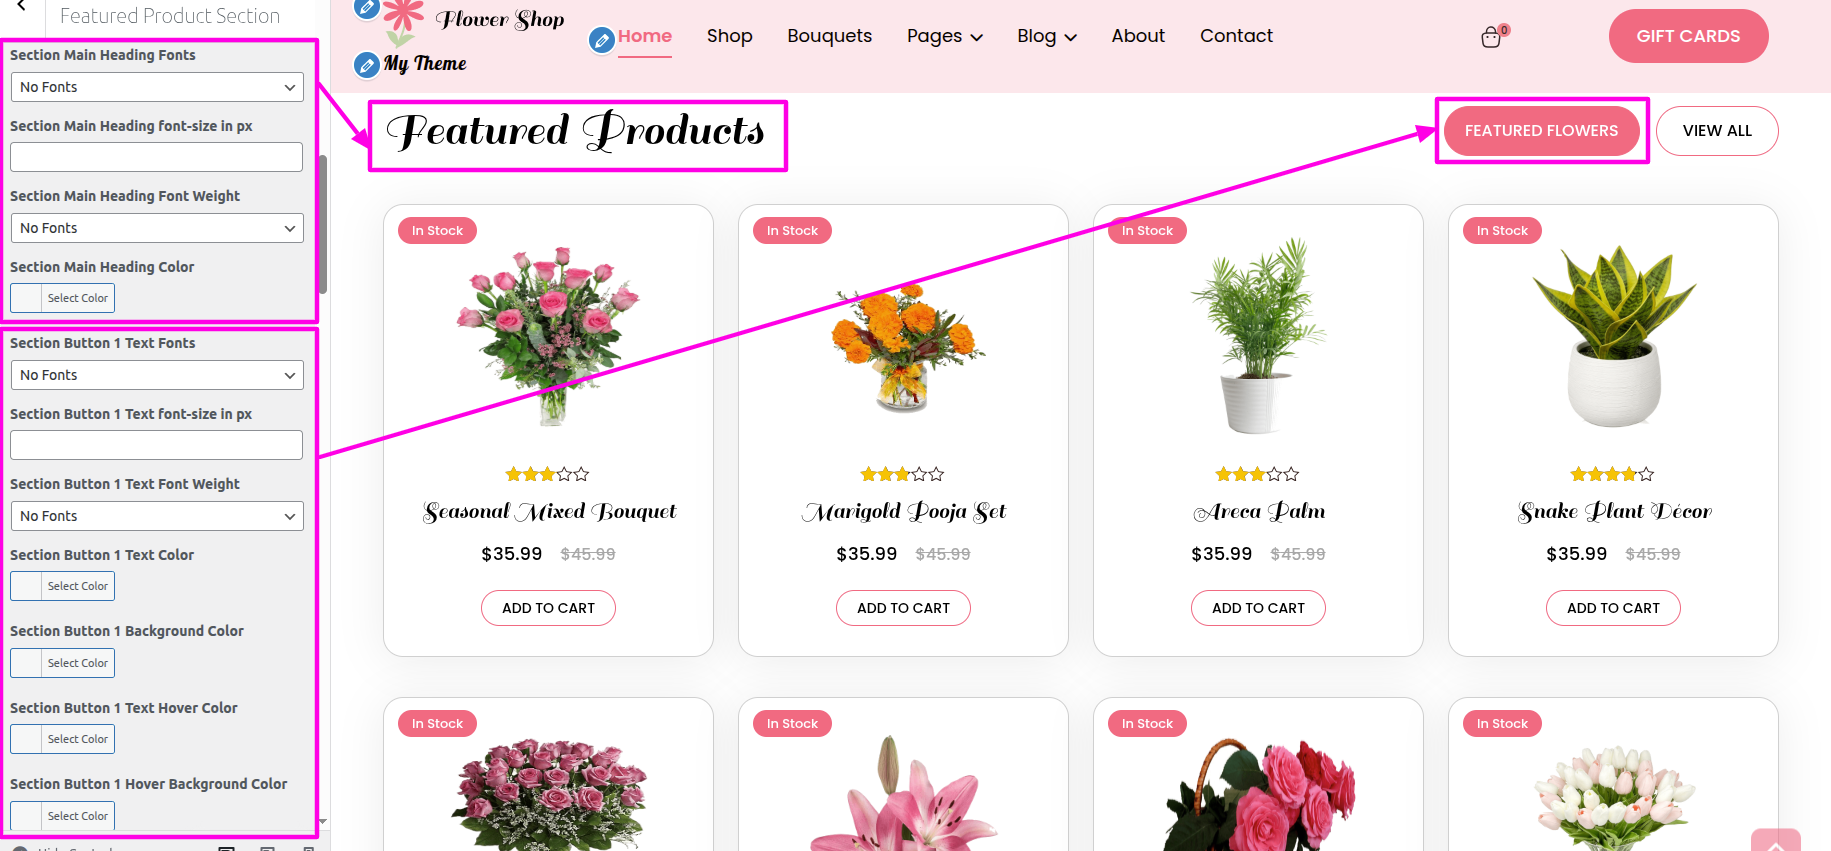Open Section Button 1 Text Fonts dropdown
1831x851 pixels.
click(157, 375)
